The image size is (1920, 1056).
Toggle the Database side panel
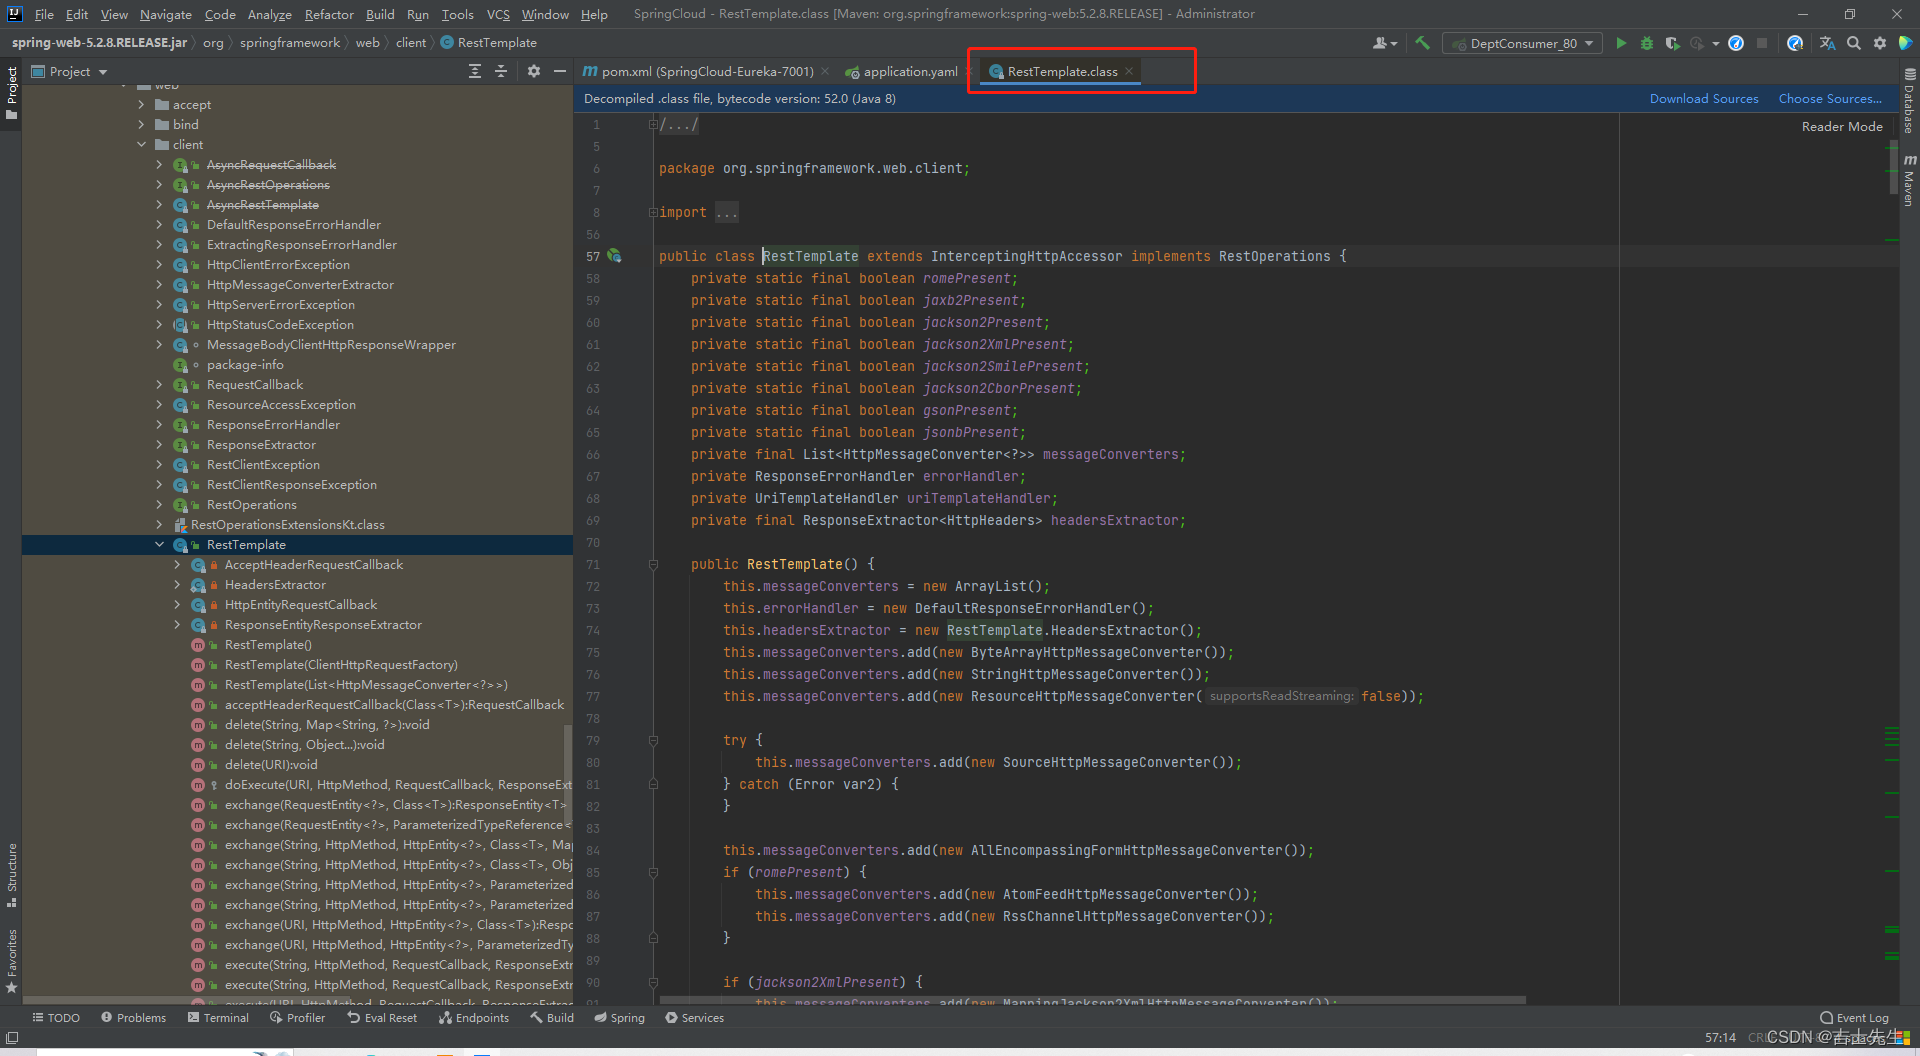point(1909,102)
